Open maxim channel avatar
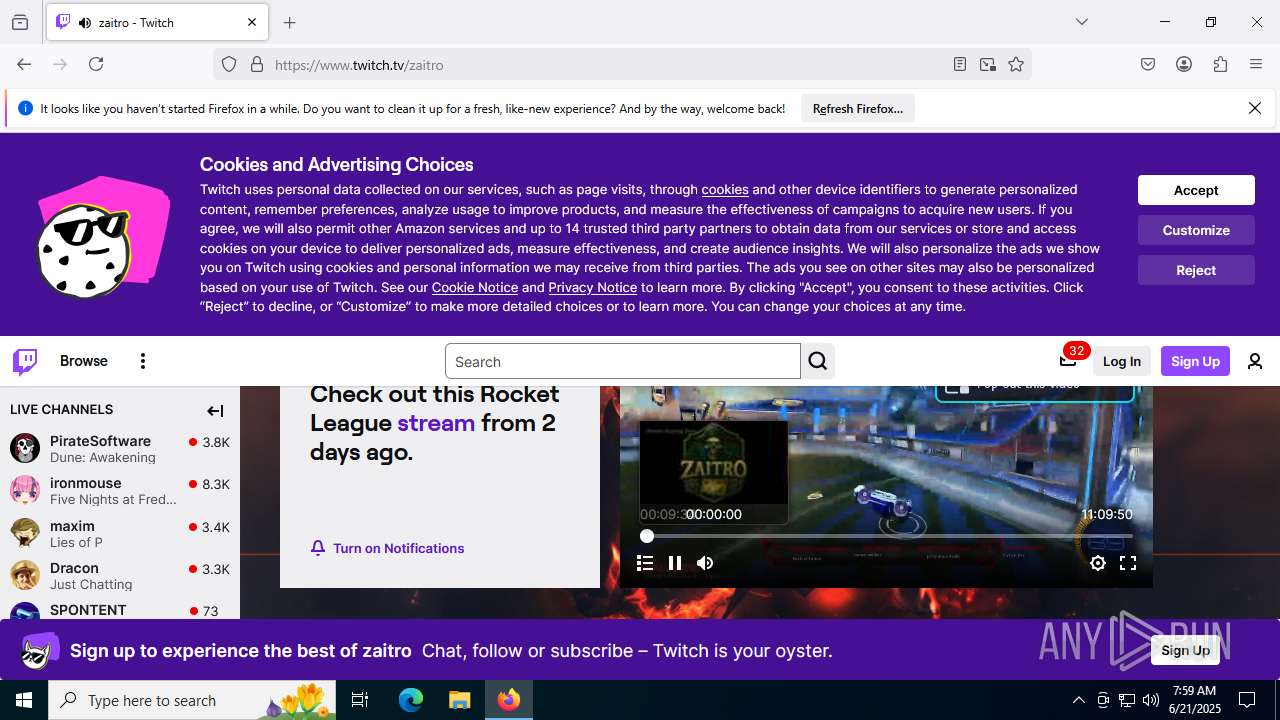Screen dimensions: 1280x720 (x=25, y=533)
